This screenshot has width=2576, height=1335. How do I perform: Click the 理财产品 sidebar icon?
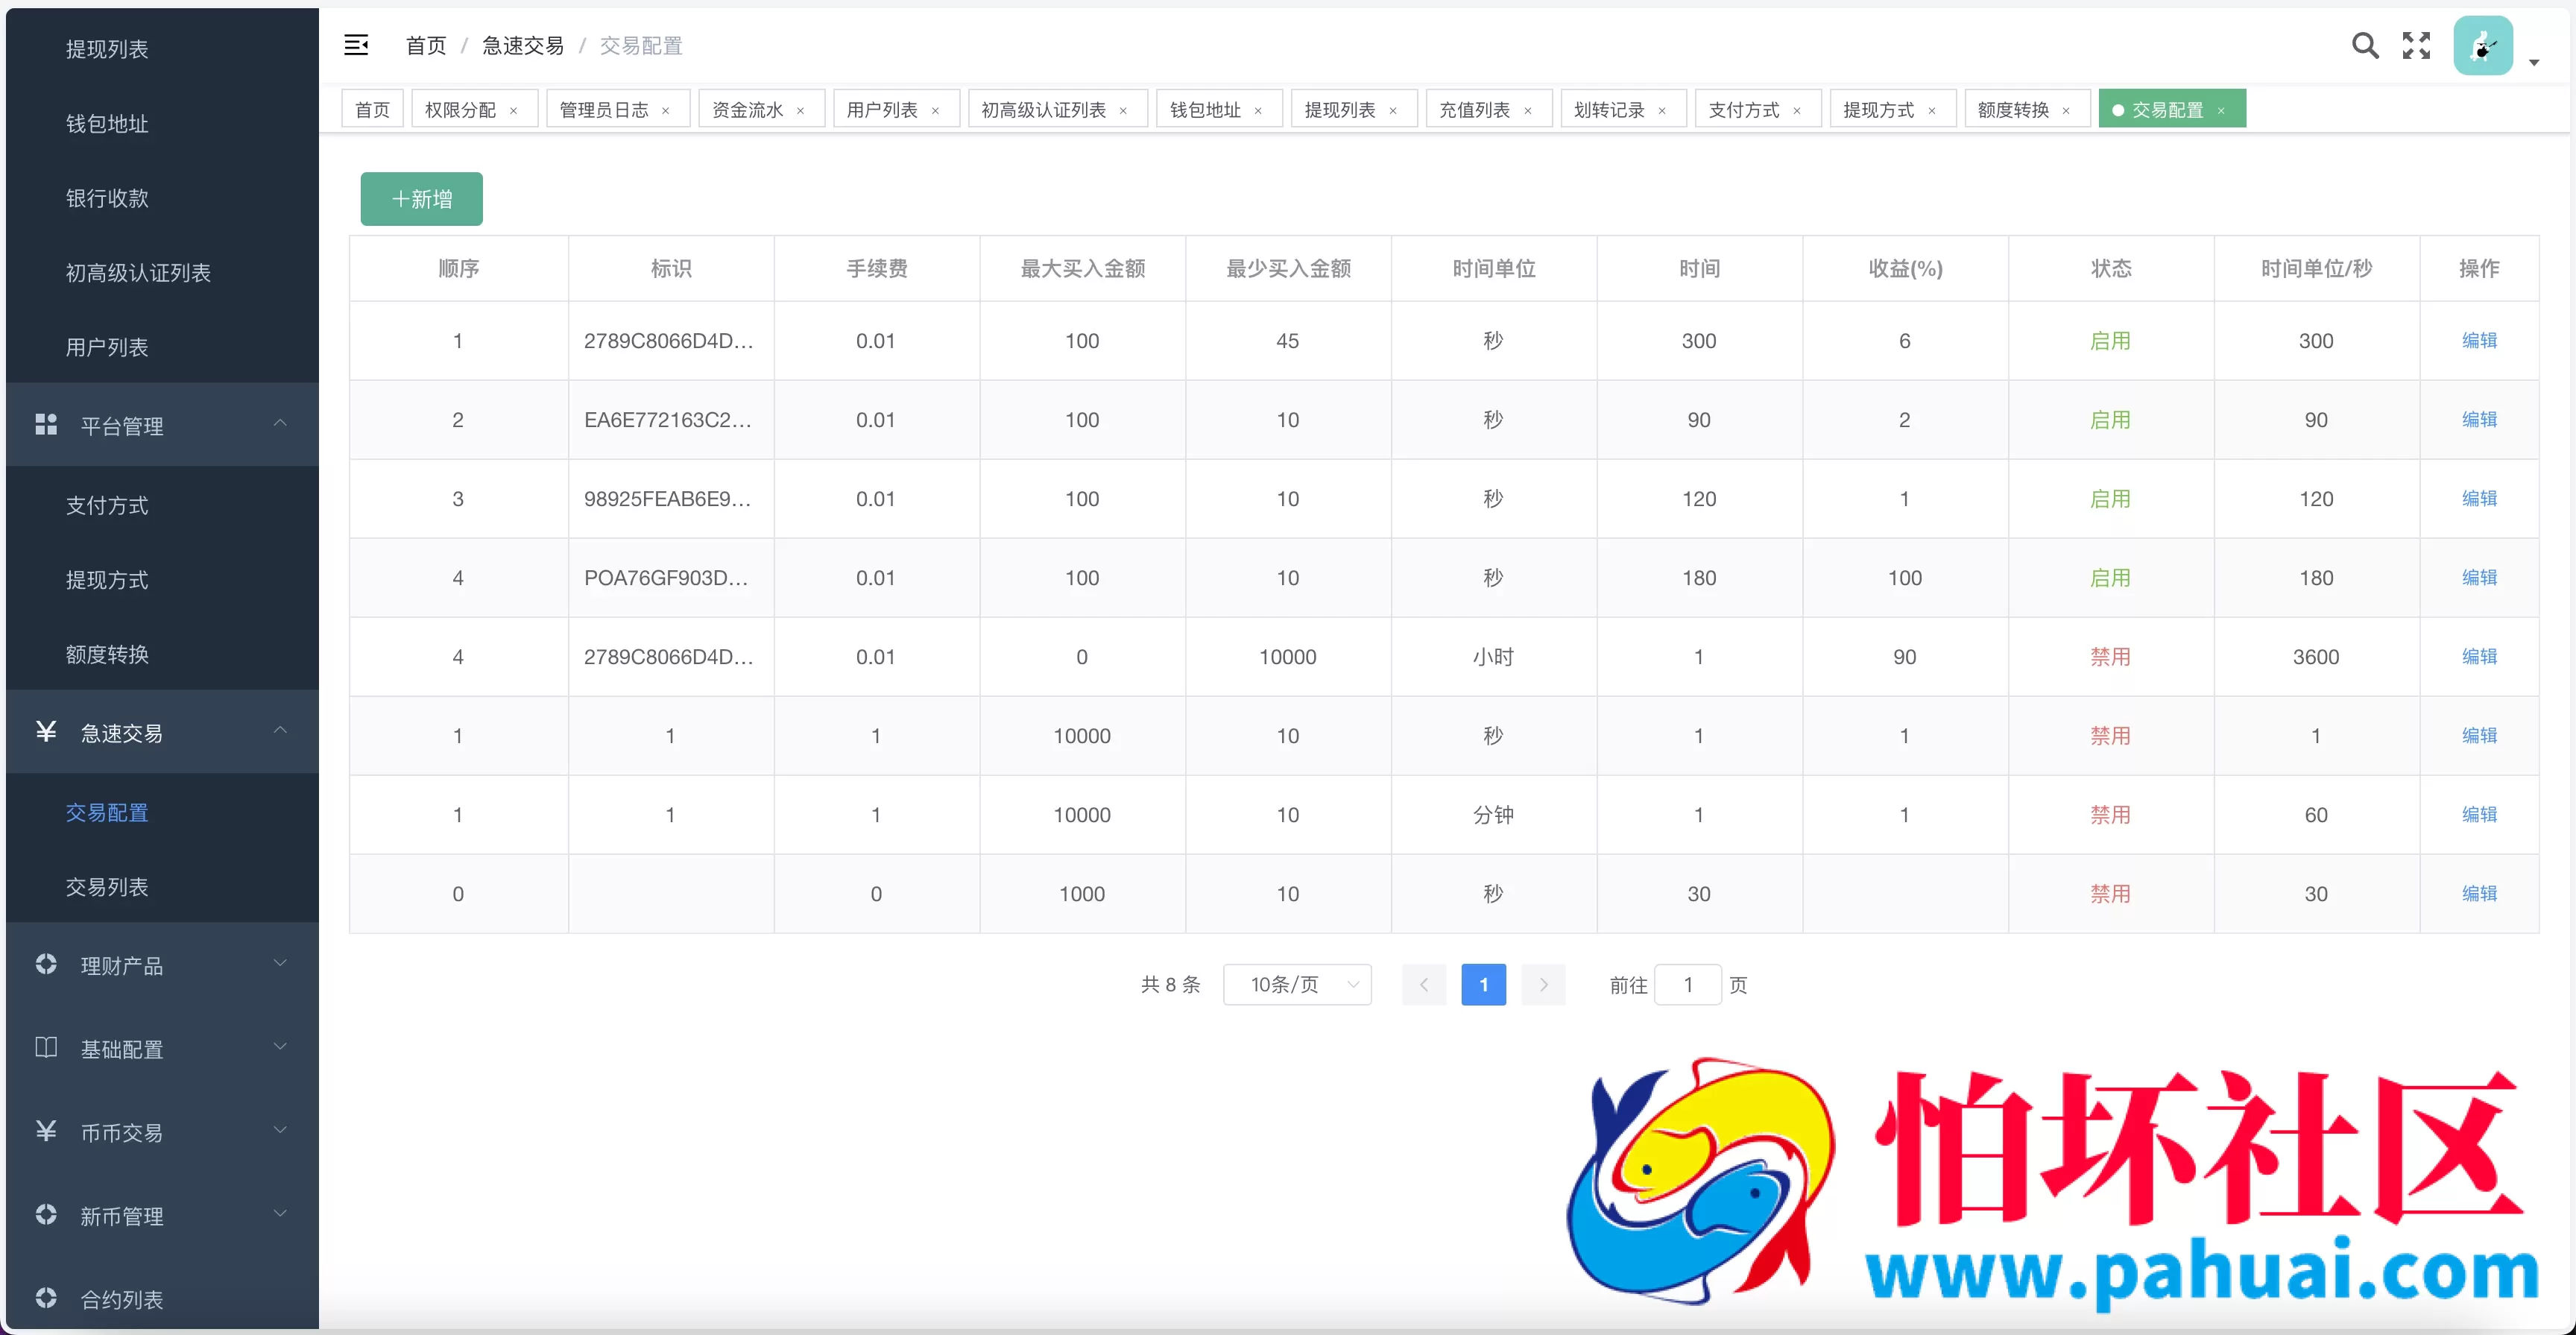pyautogui.click(x=45, y=964)
